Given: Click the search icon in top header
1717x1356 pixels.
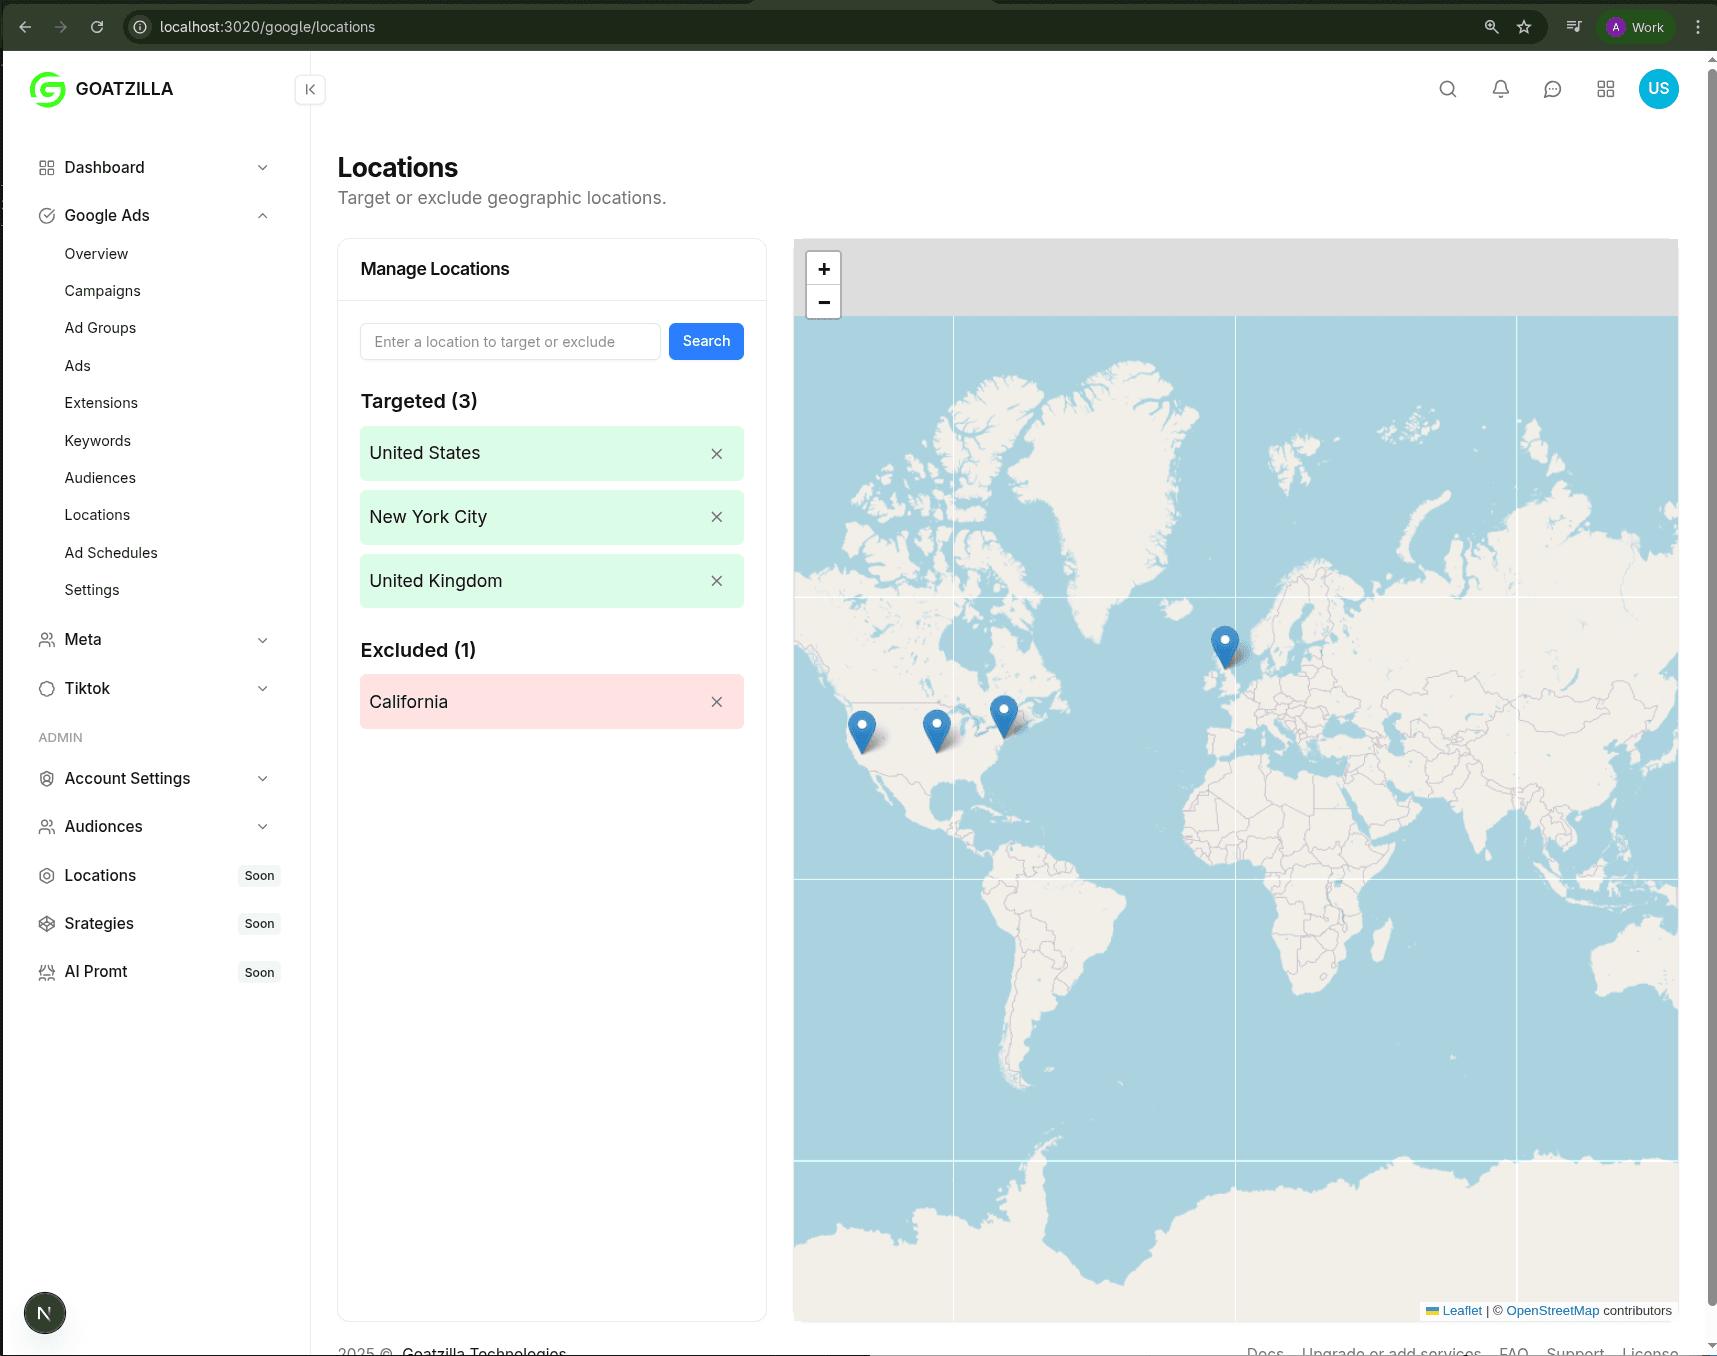Looking at the screenshot, I should [1447, 89].
